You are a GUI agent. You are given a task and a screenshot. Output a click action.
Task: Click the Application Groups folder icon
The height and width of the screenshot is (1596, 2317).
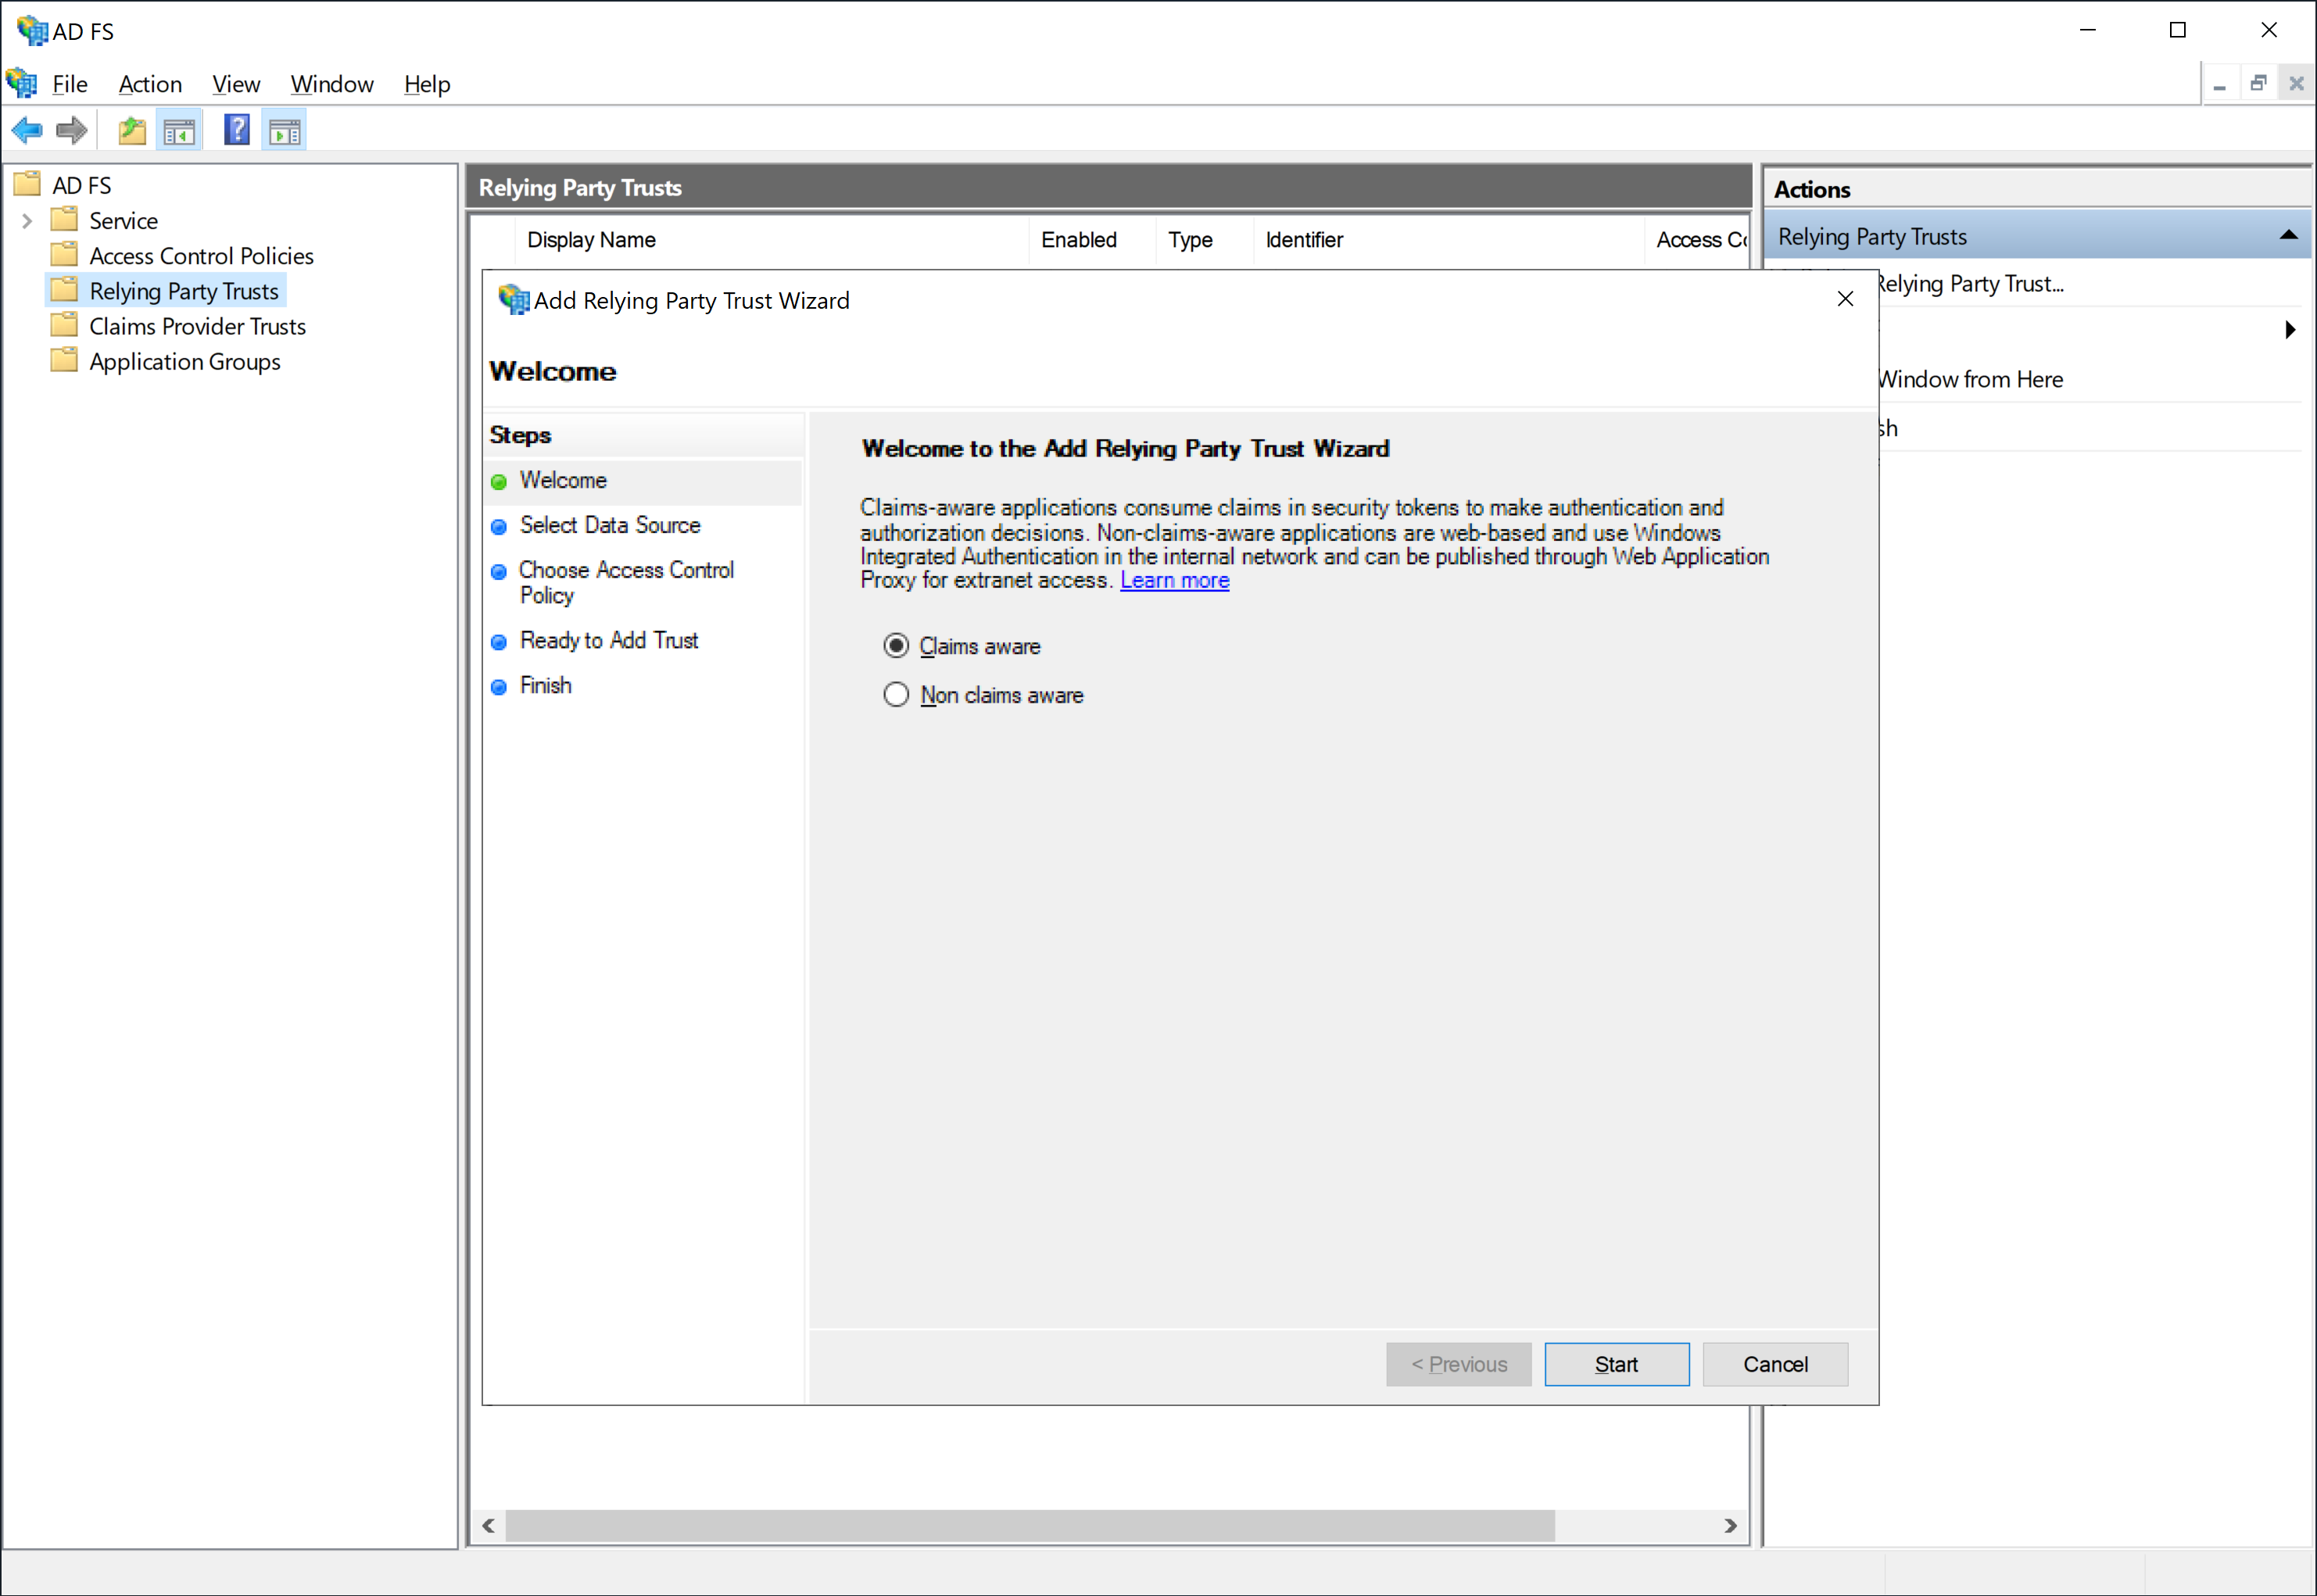pyautogui.click(x=64, y=360)
